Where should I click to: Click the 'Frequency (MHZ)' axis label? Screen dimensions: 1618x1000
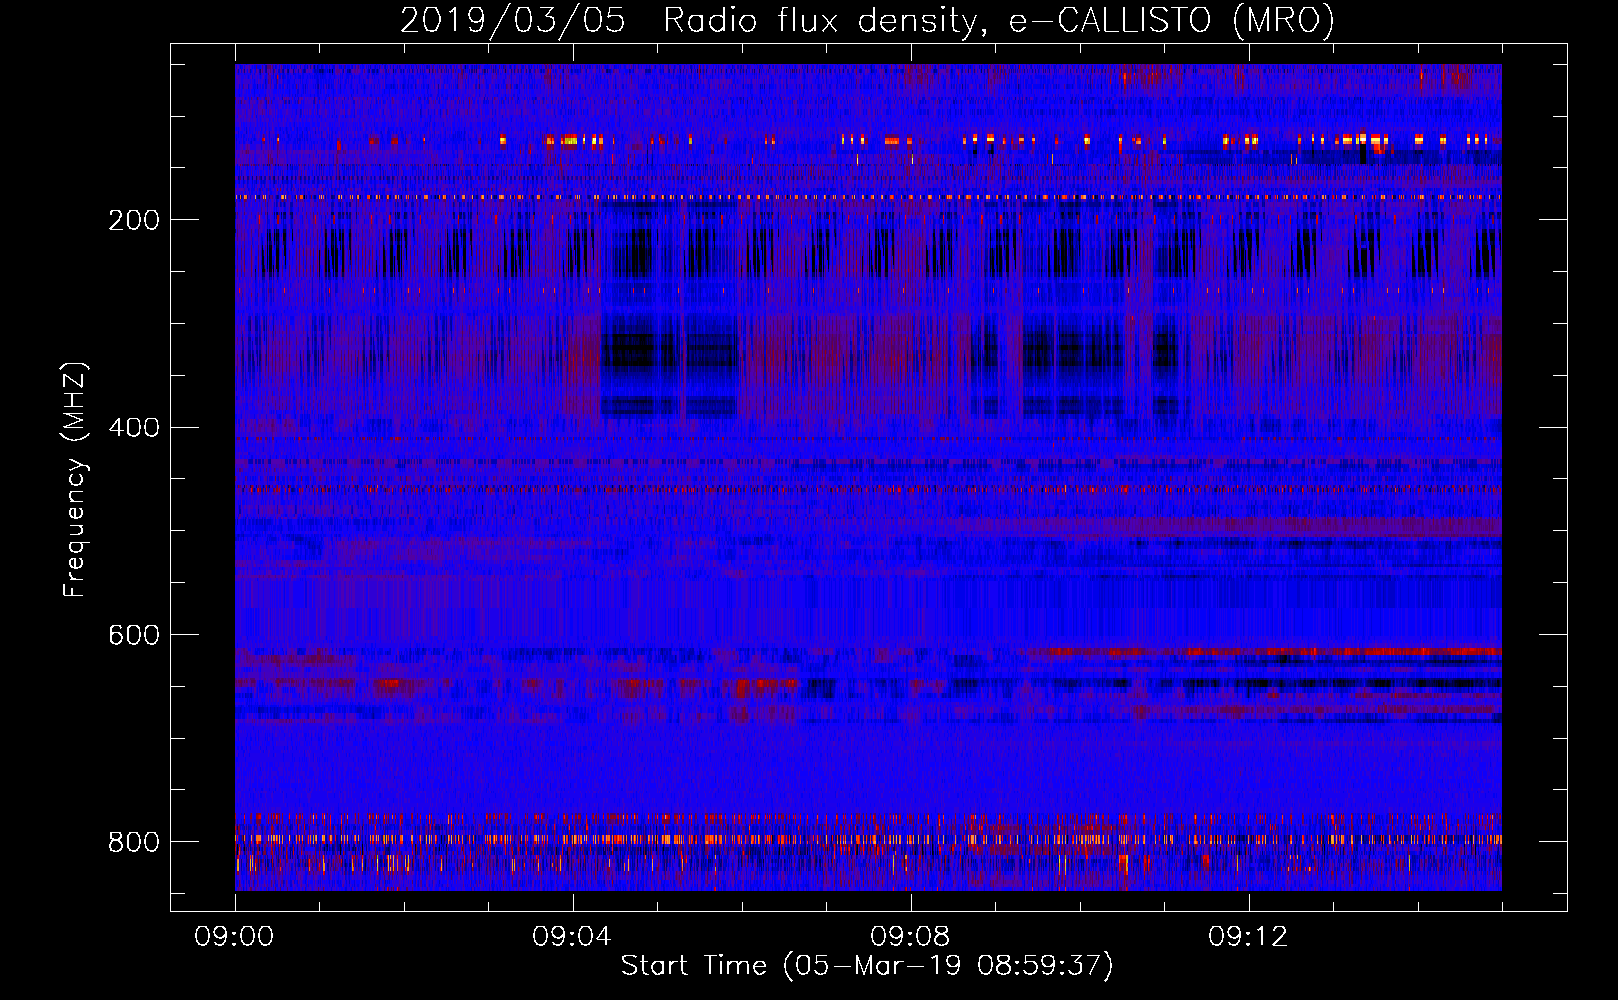pyautogui.click(x=75, y=479)
